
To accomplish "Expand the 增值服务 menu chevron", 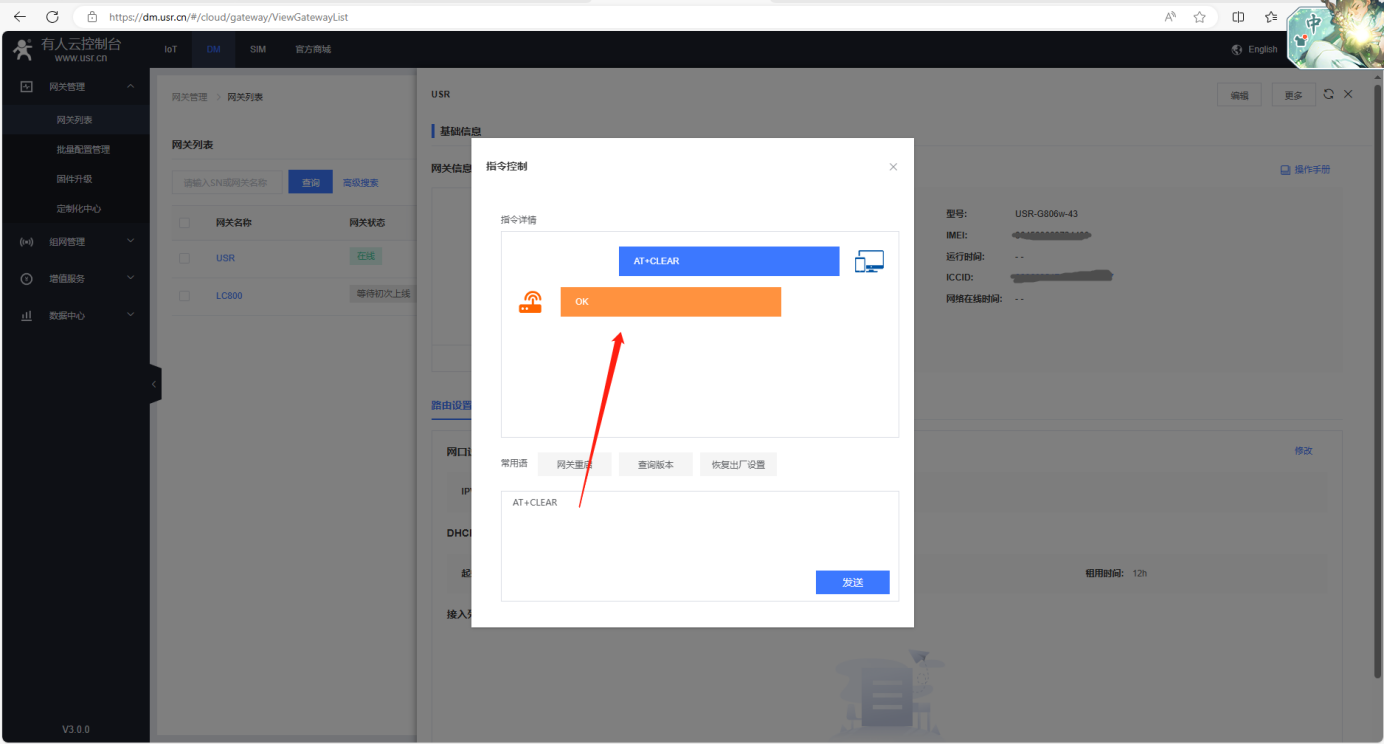I will 131,278.
